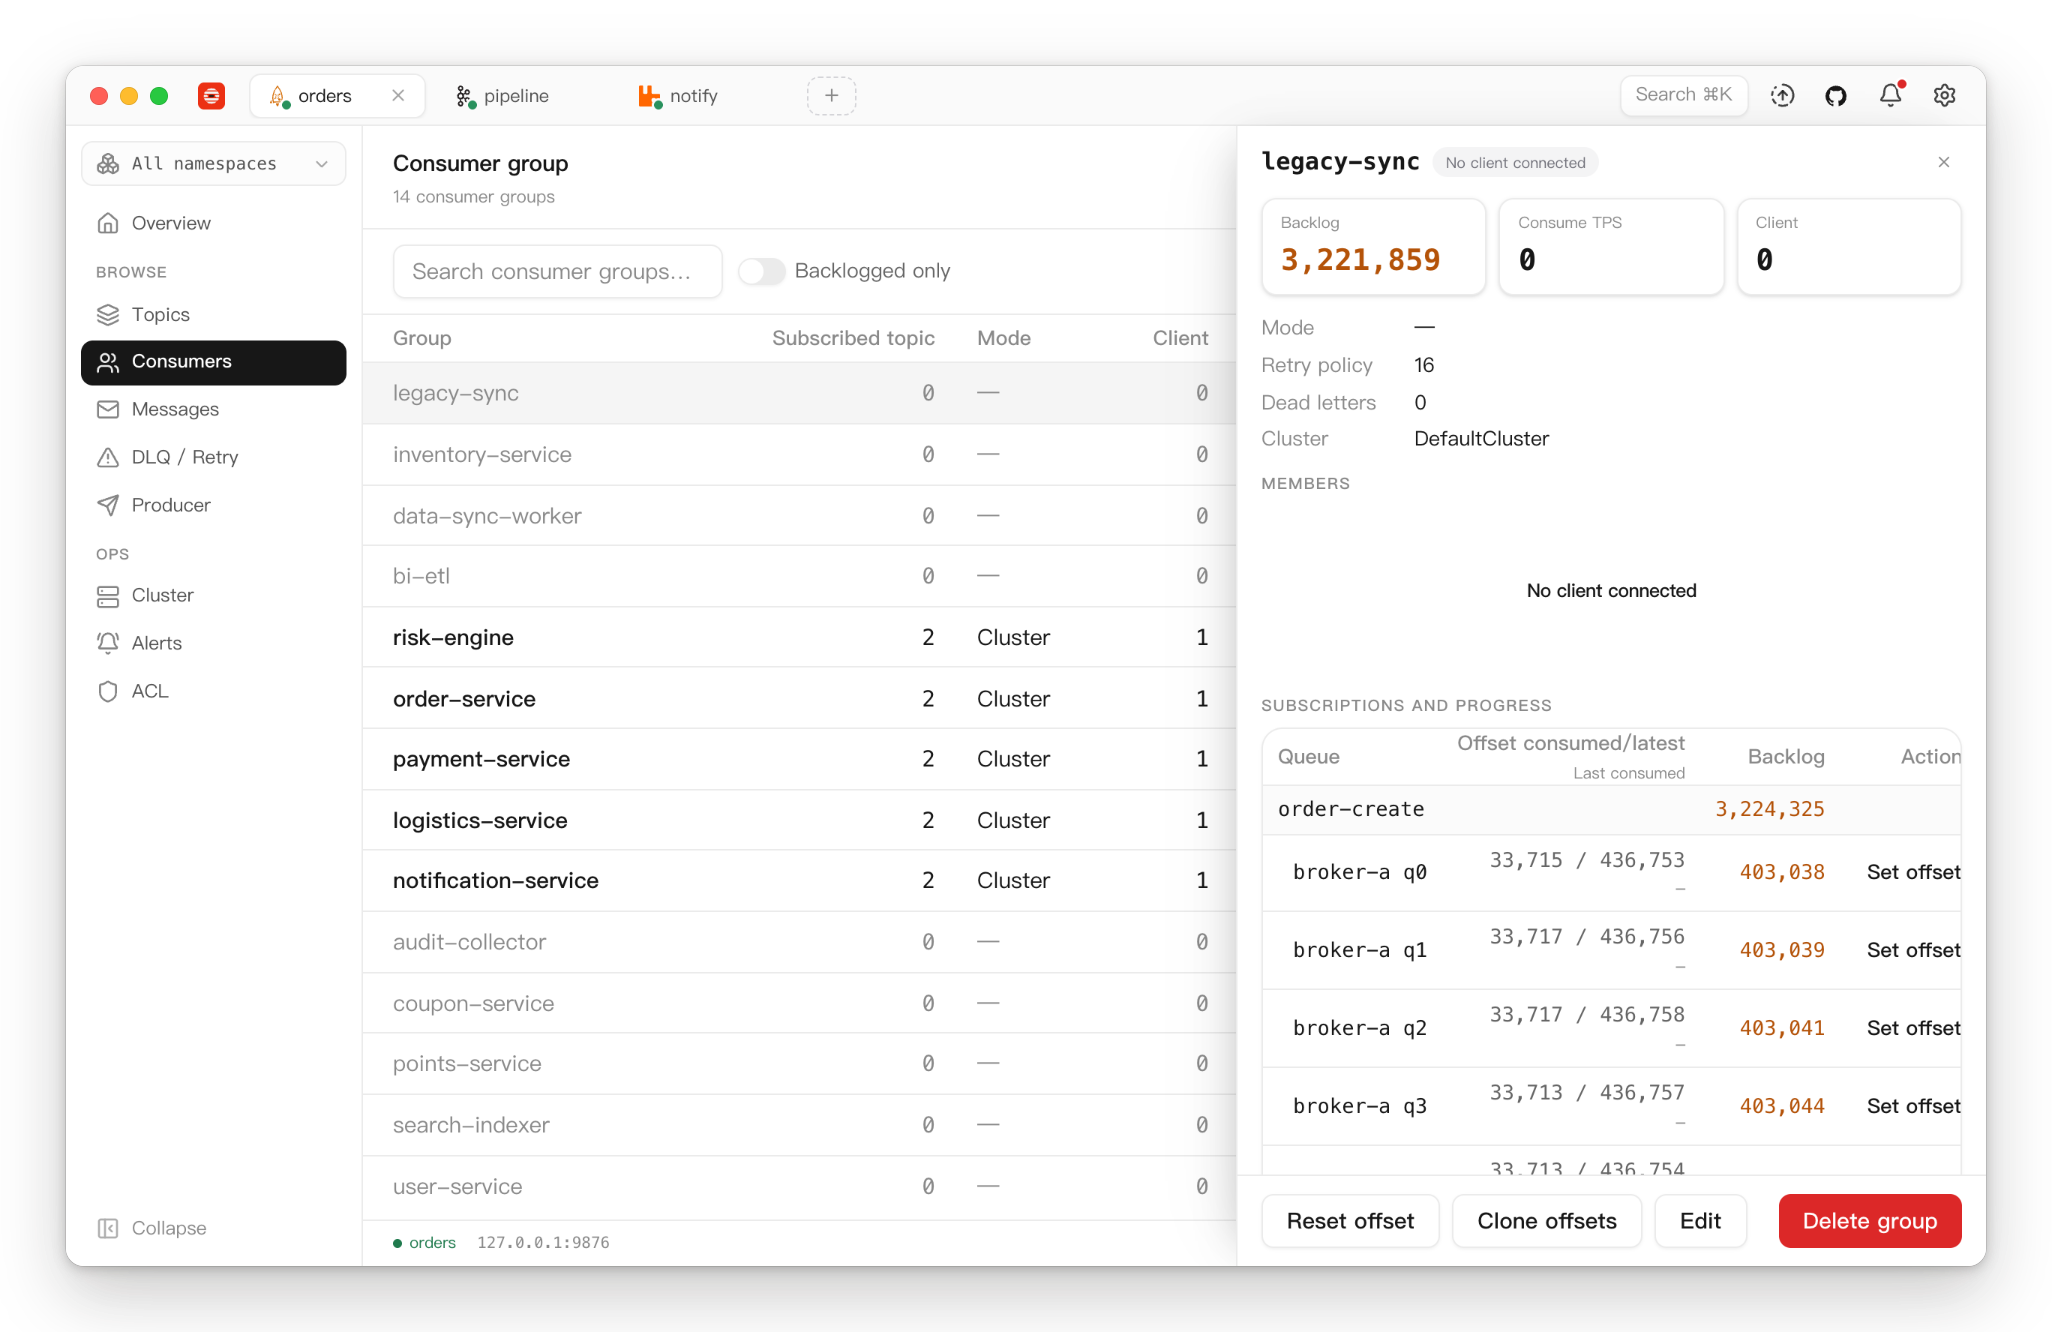Select Consumers in sidebar
This screenshot has width=2052, height=1332.
[x=213, y=362]
